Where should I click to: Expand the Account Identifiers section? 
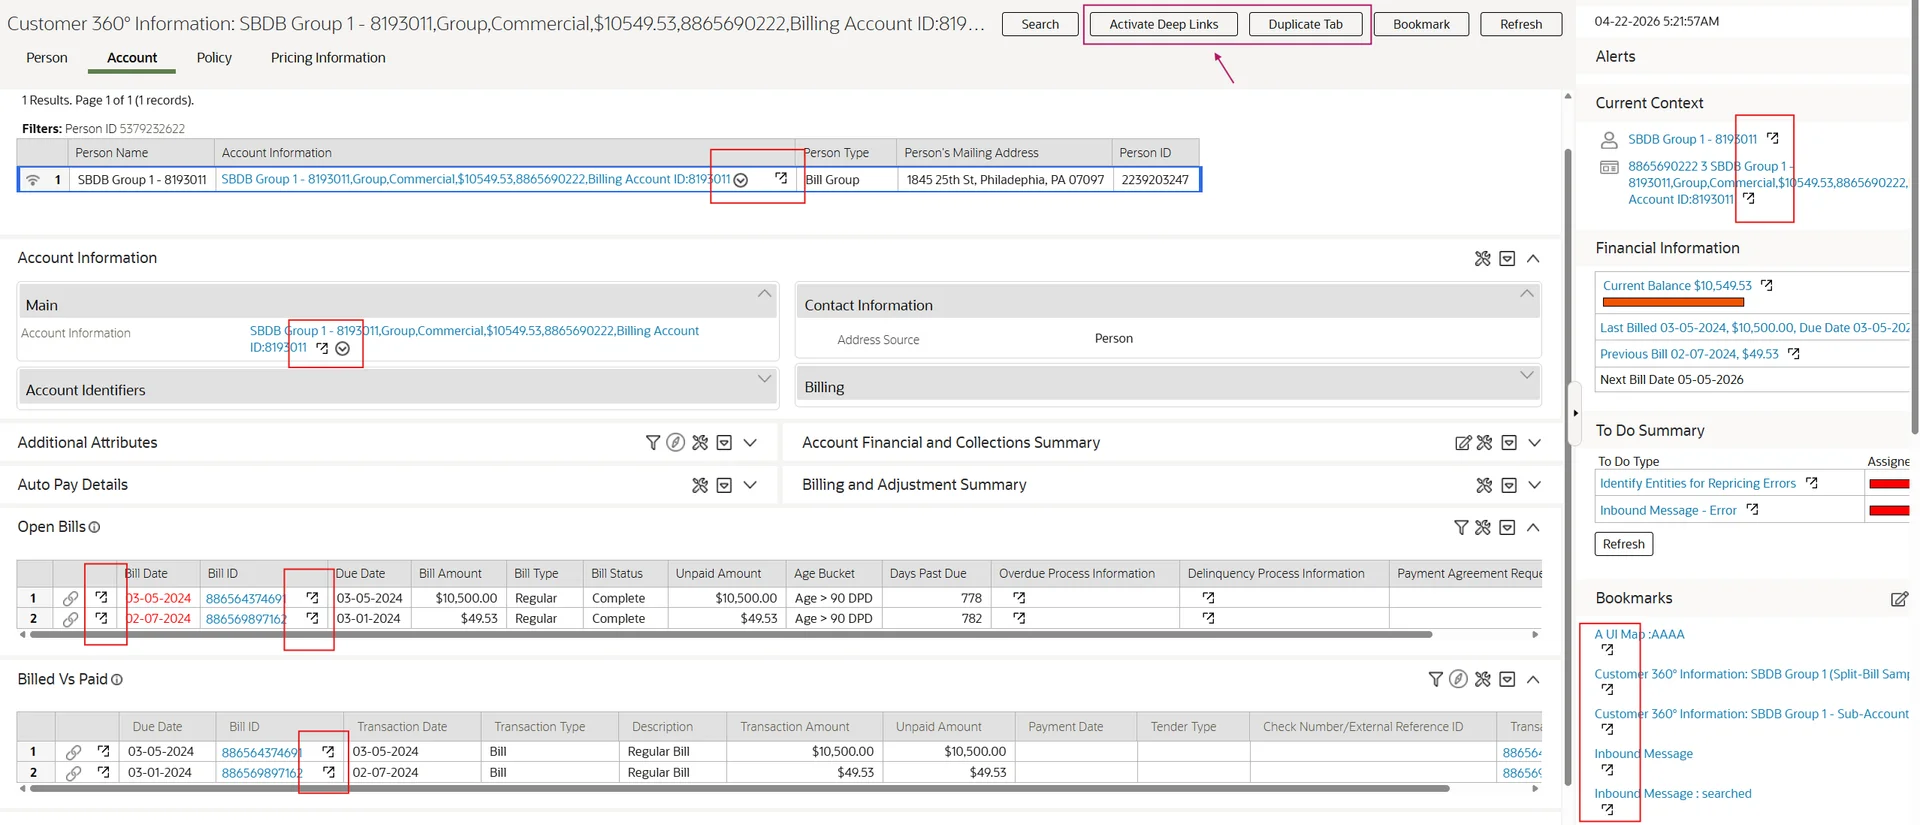(764, 379)
